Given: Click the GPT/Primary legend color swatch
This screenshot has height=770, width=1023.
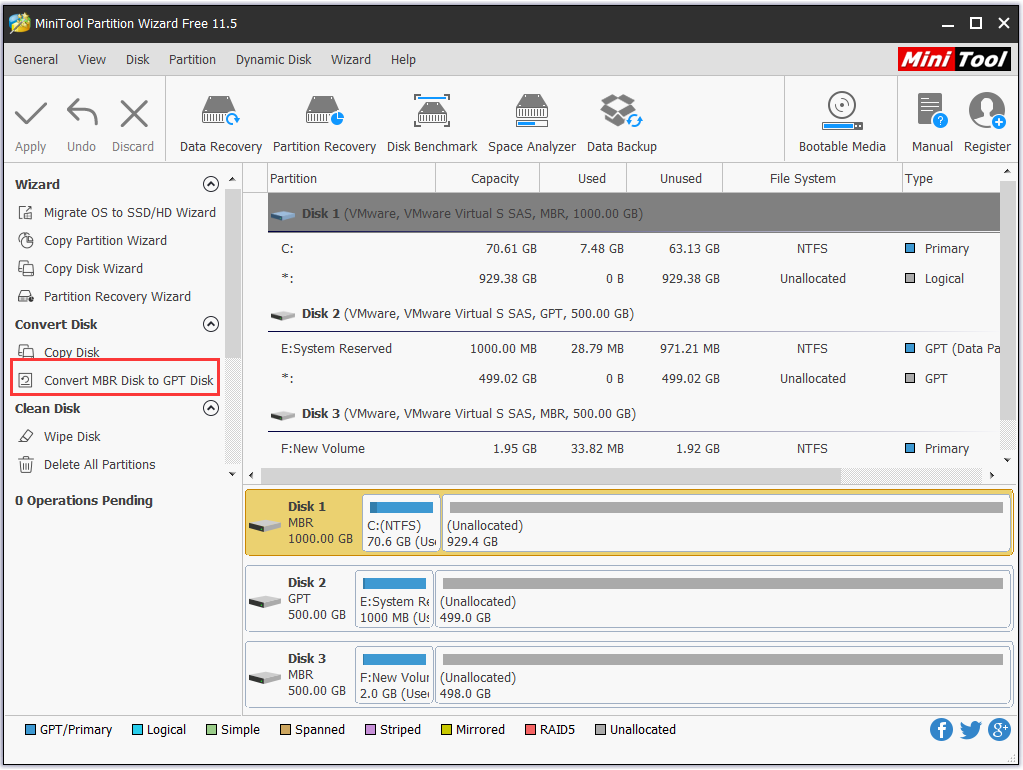Looking at the screenshot, I should [30, 730].
